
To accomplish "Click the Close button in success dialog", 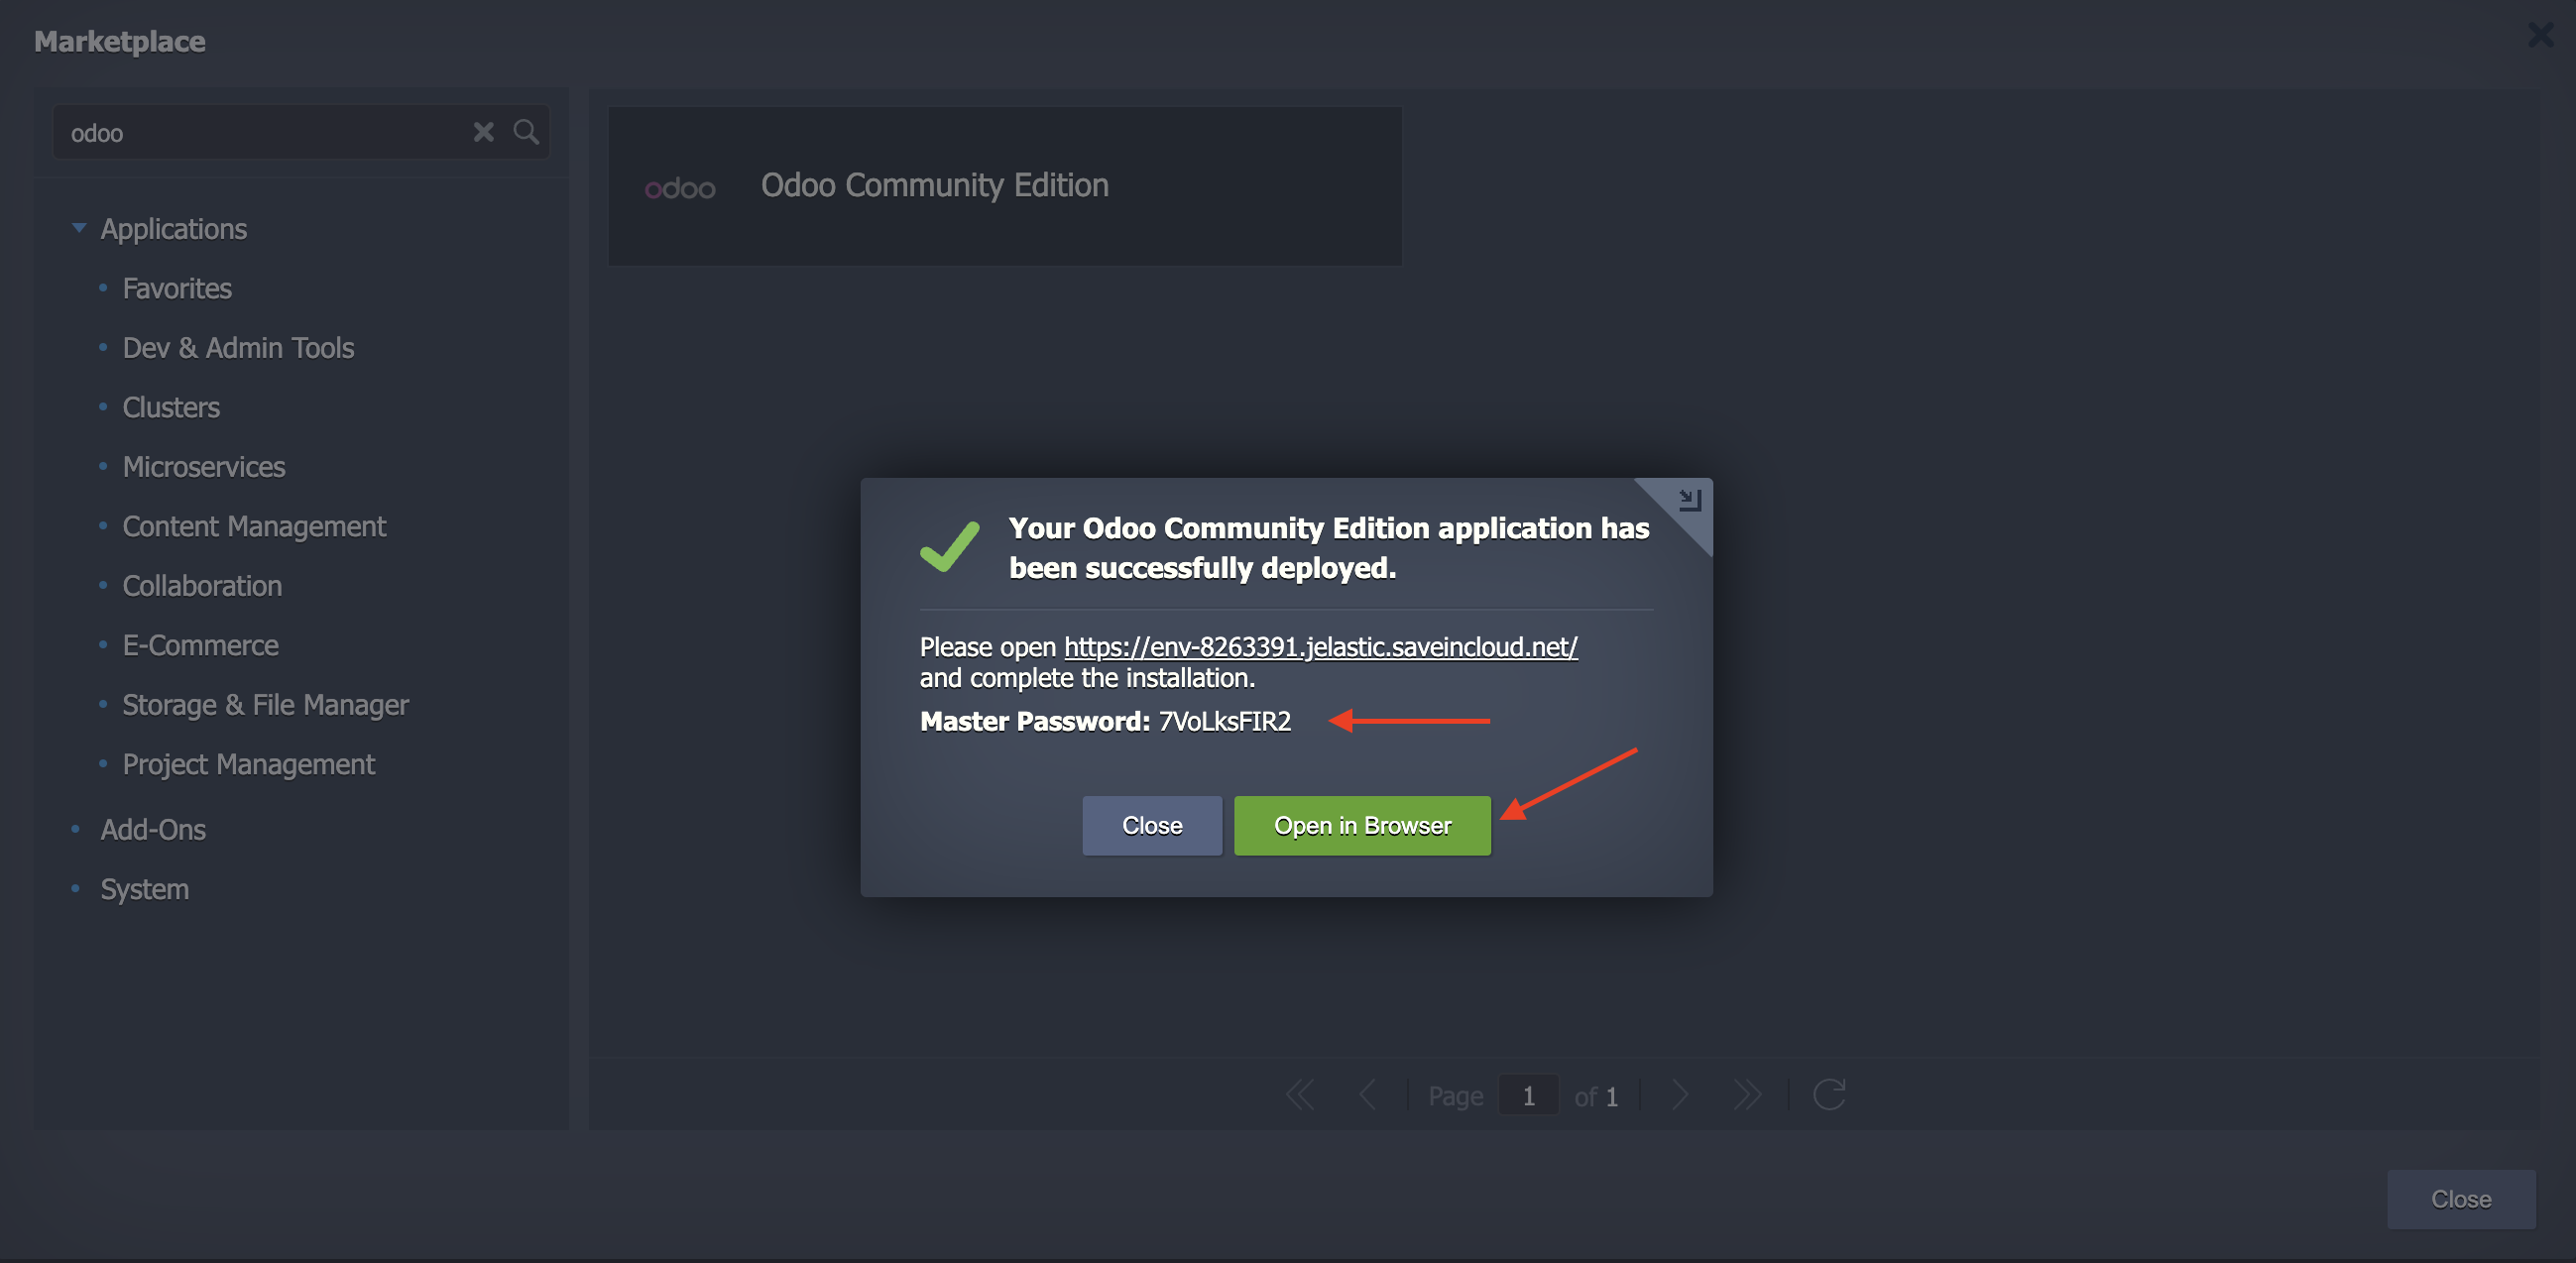I will click(x=1152, y=825).
